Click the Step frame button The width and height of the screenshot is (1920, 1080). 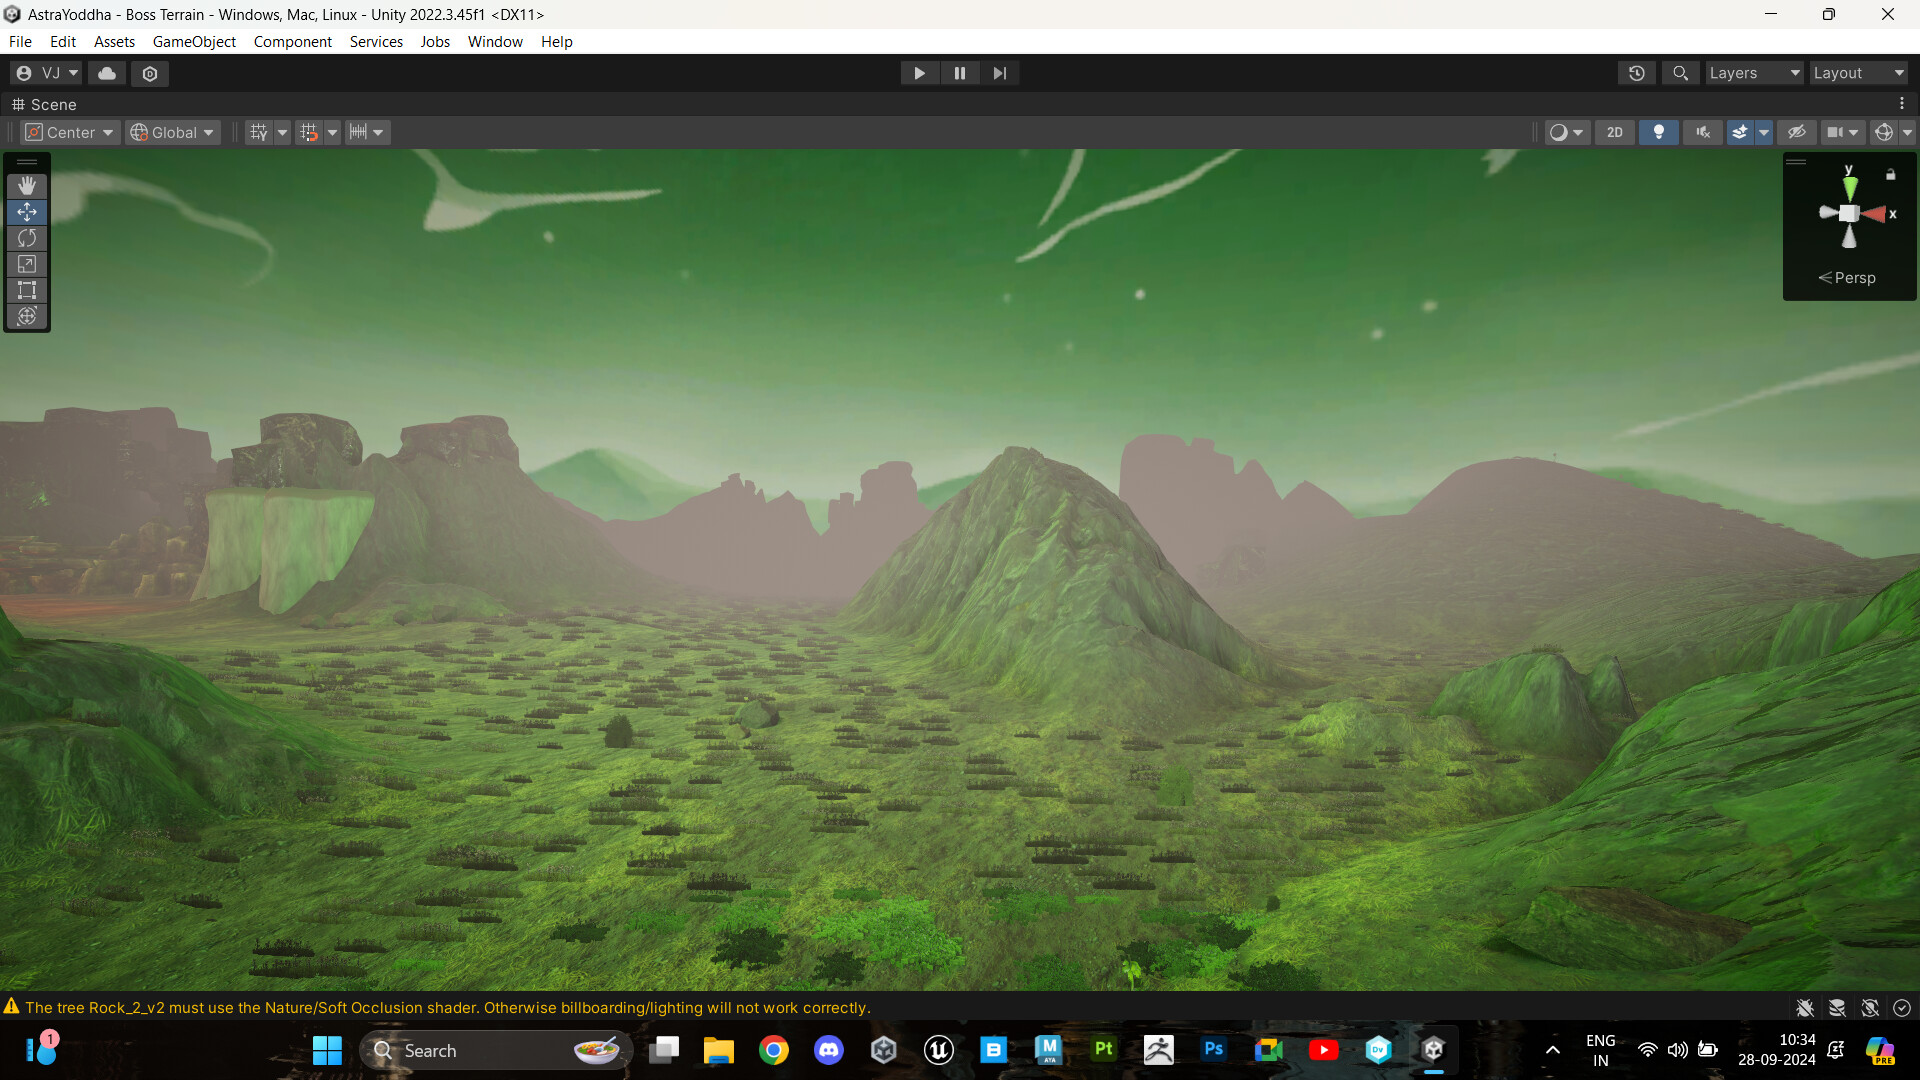(x=1000, y=73)
